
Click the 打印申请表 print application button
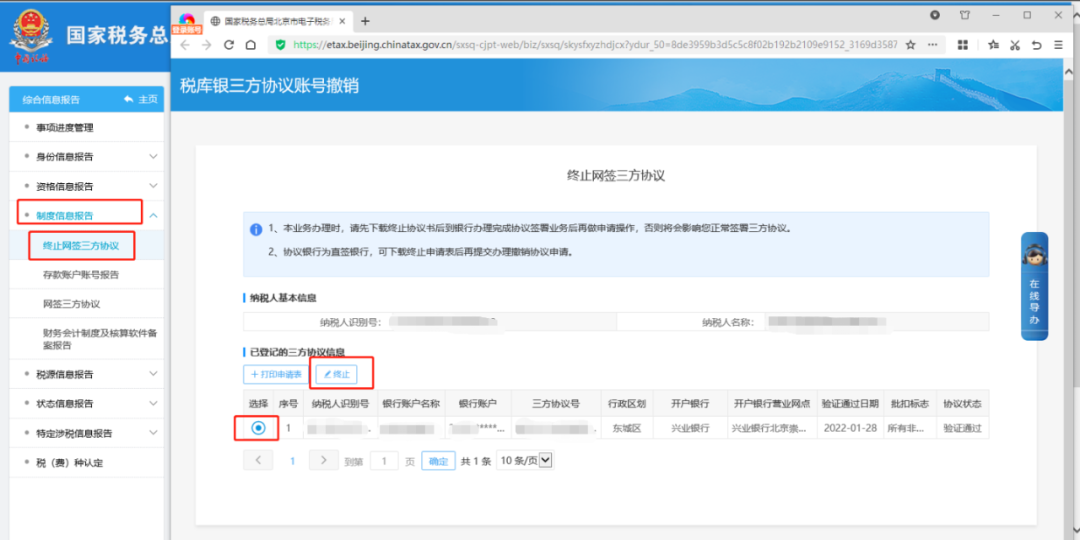[x=276, y=374]
